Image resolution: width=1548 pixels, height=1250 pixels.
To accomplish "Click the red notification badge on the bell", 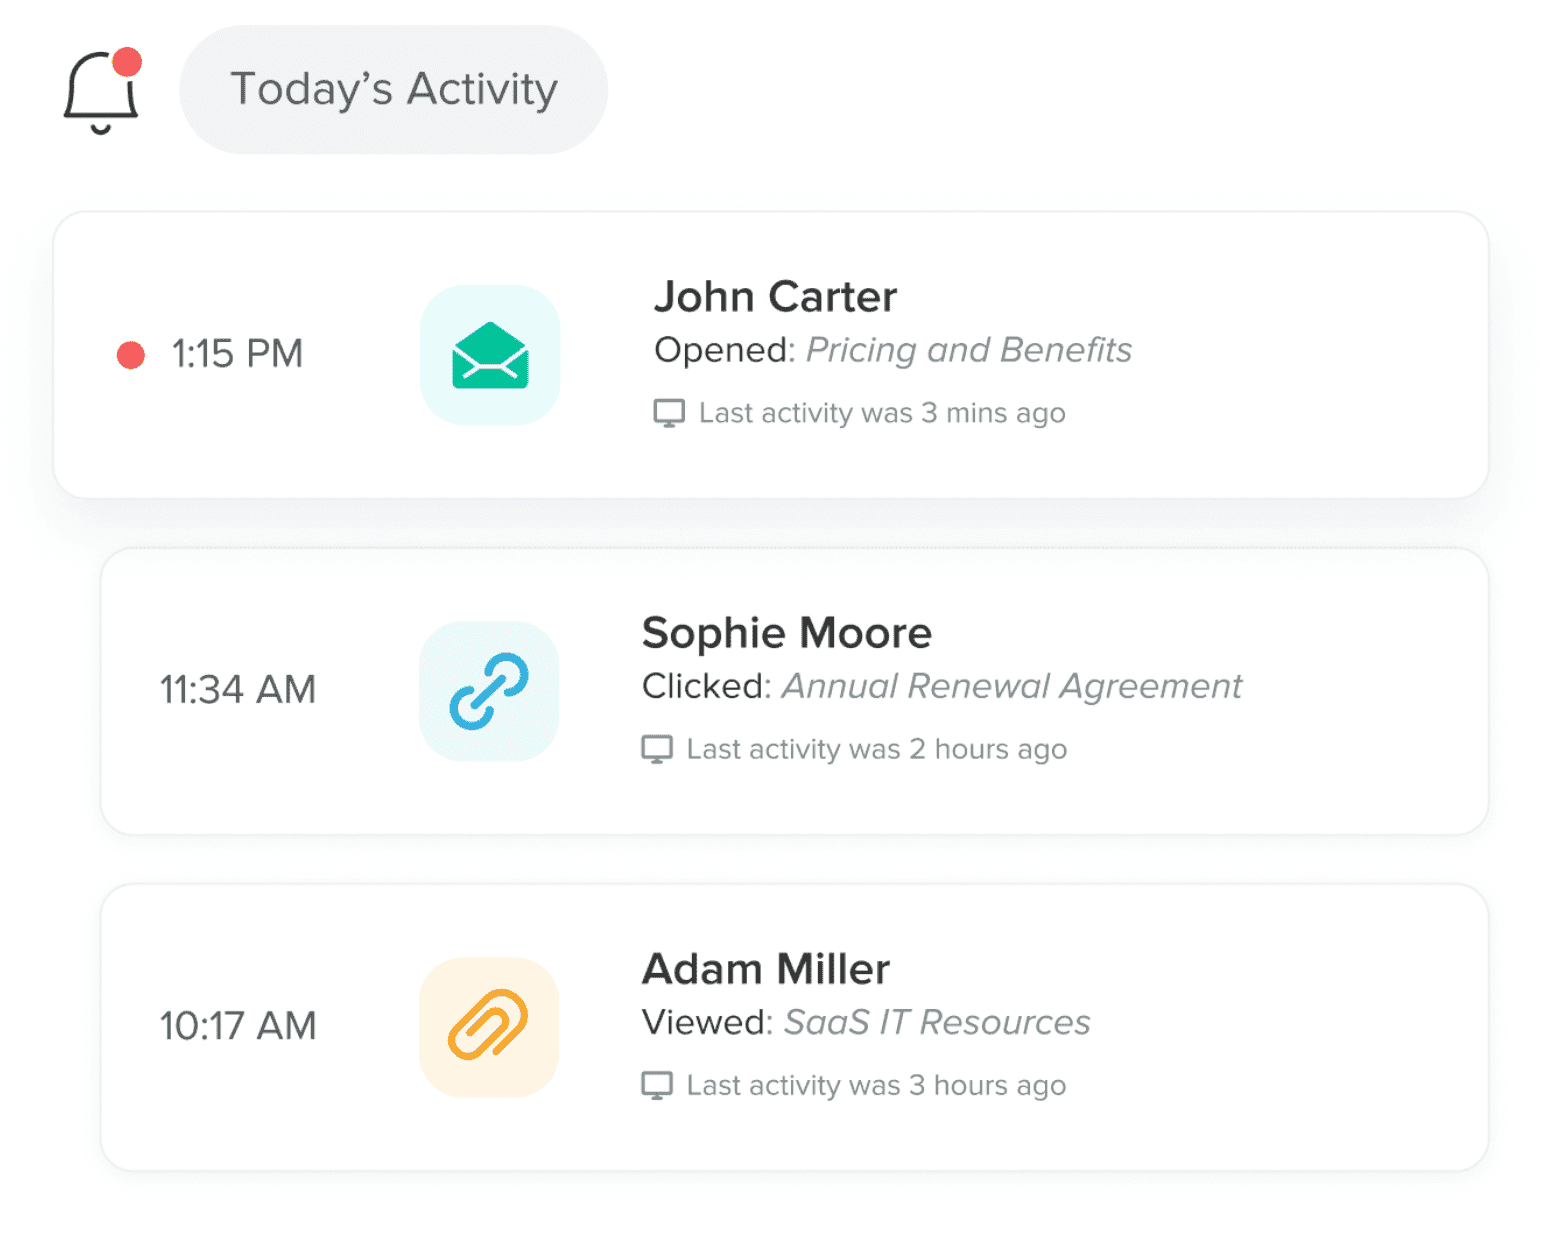I will 127,62.
